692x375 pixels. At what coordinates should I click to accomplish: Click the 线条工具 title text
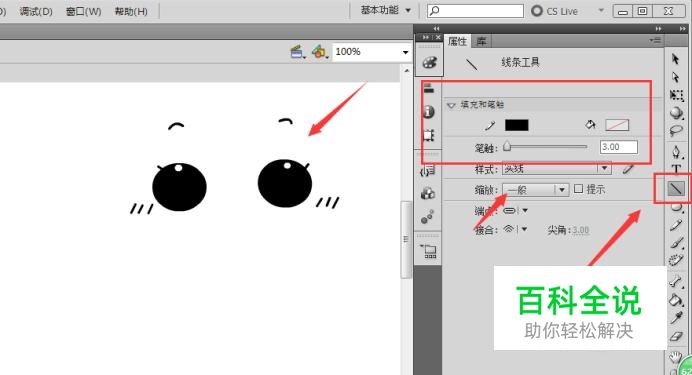(520, 62)
